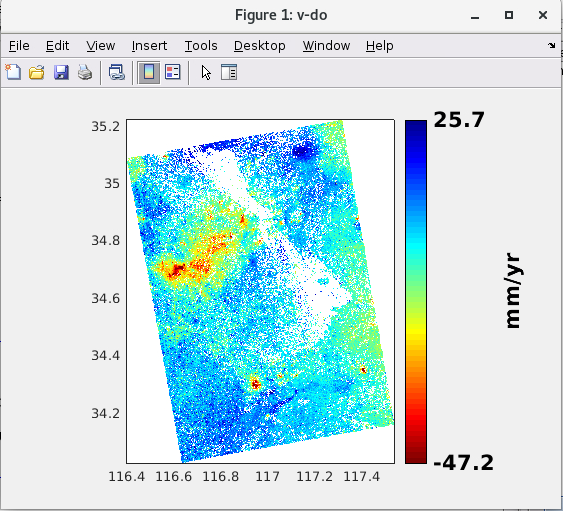Maximize the Figure 1 window
This screenshot has width=563, height=511.
point(509,15)
